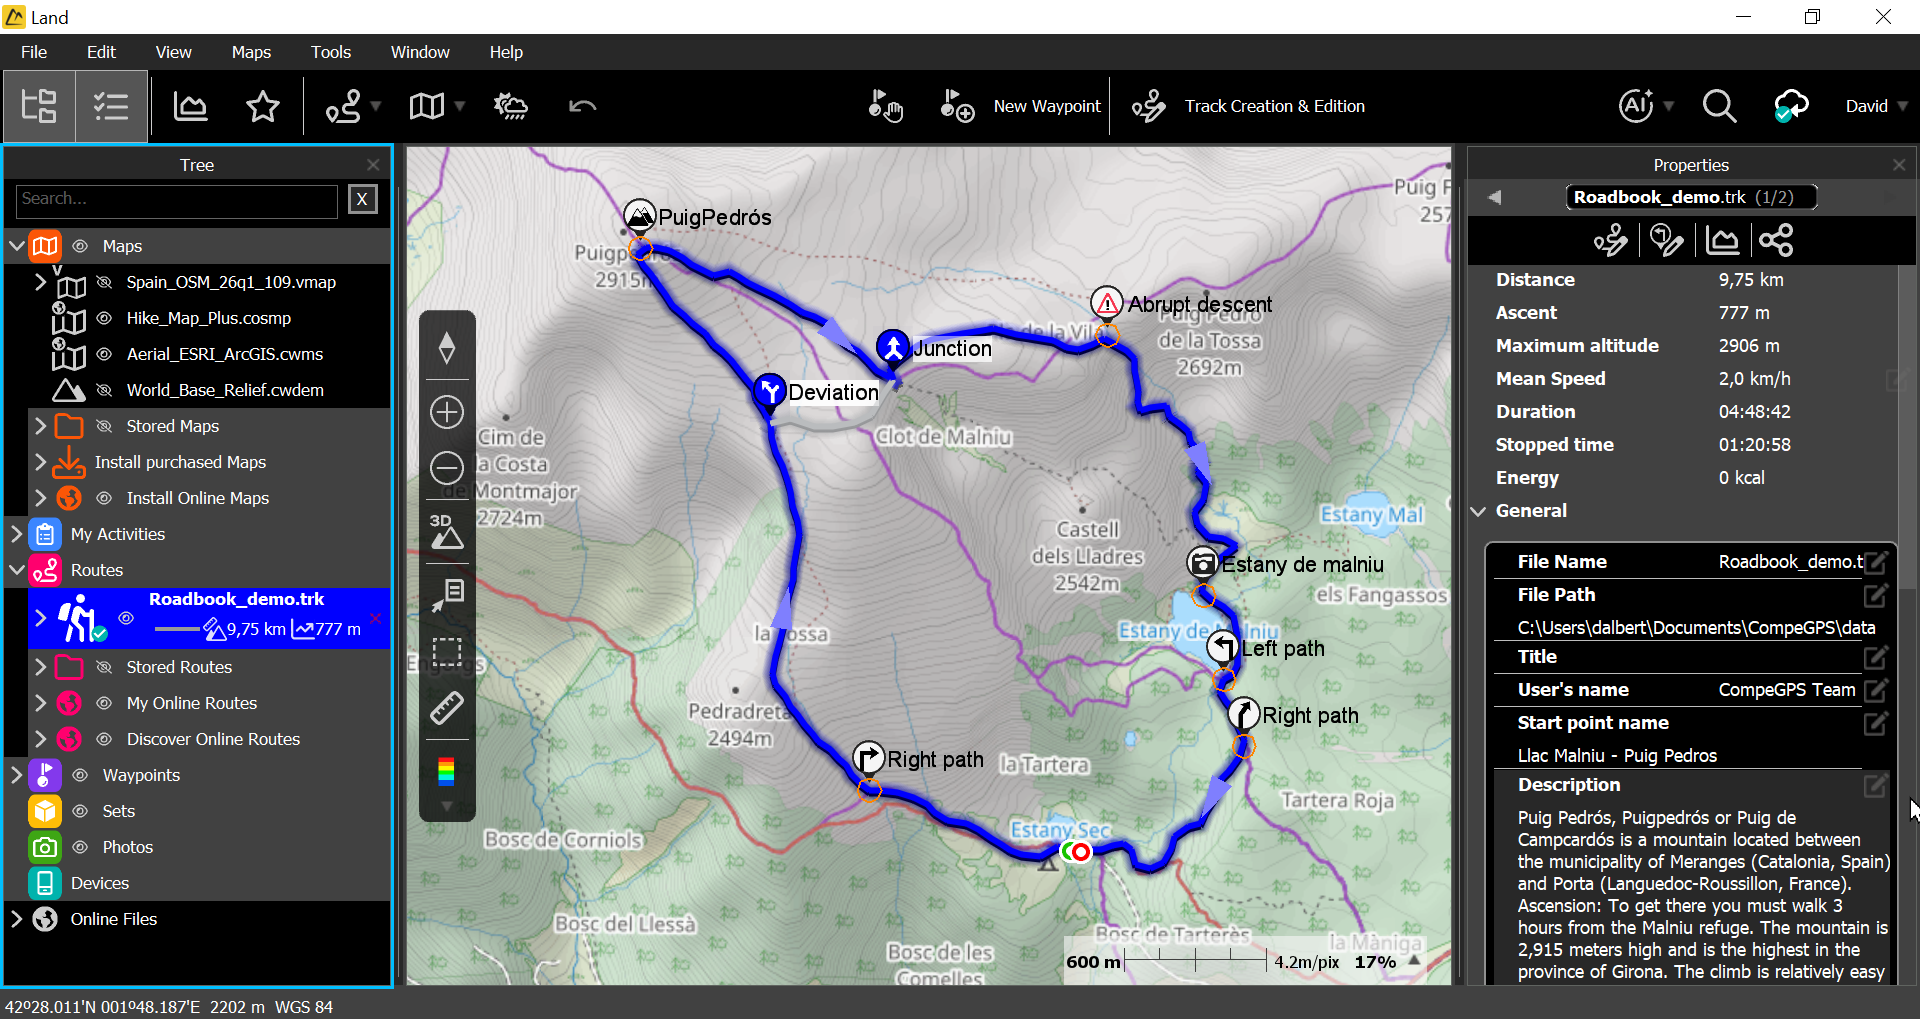This screenshot has width=1920, height=1019.
Task: Click the New Waypoint button
Action: (x=1020, y=106)
